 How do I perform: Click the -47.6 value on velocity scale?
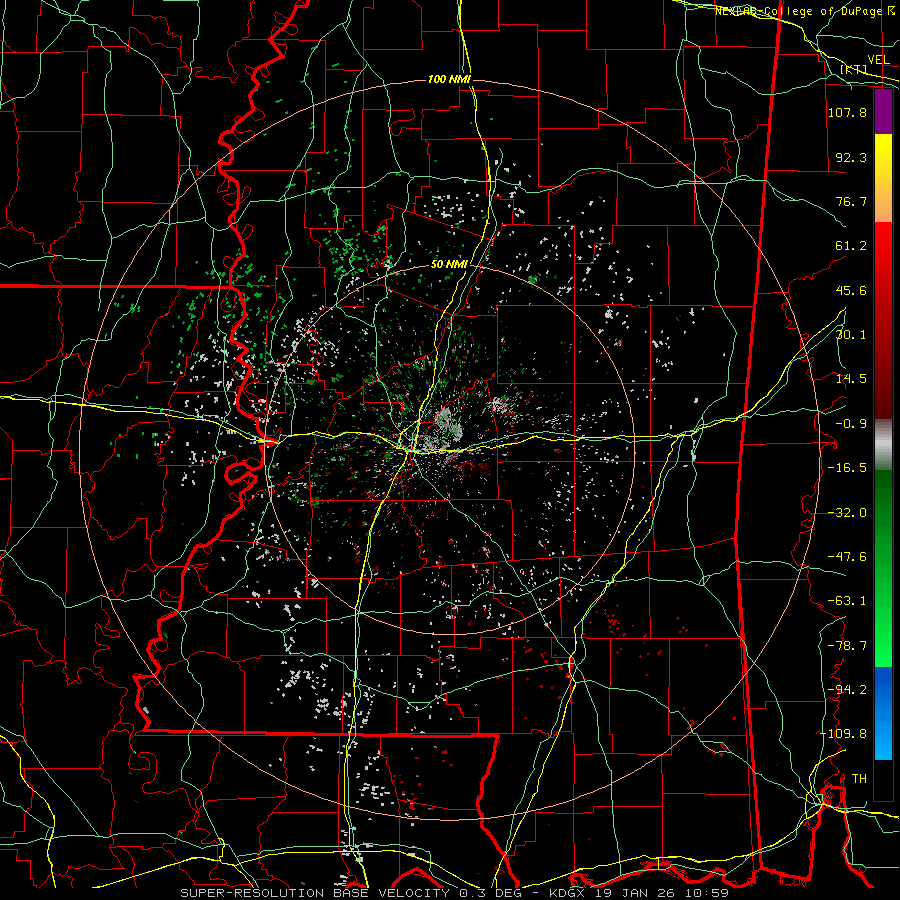pos(847,557)
